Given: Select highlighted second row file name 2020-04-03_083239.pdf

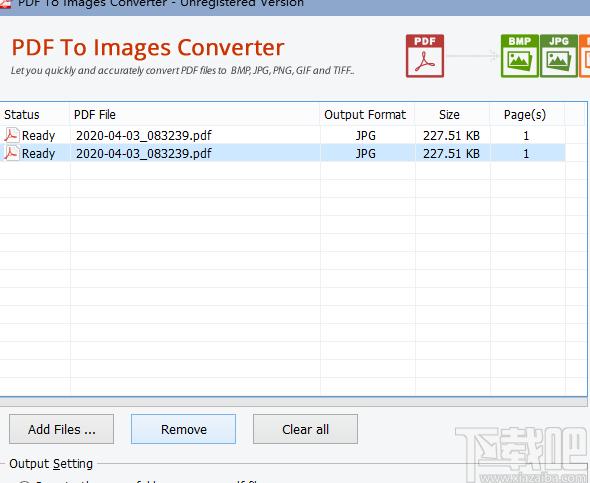Looking at the screenshot, I should 144,153.
